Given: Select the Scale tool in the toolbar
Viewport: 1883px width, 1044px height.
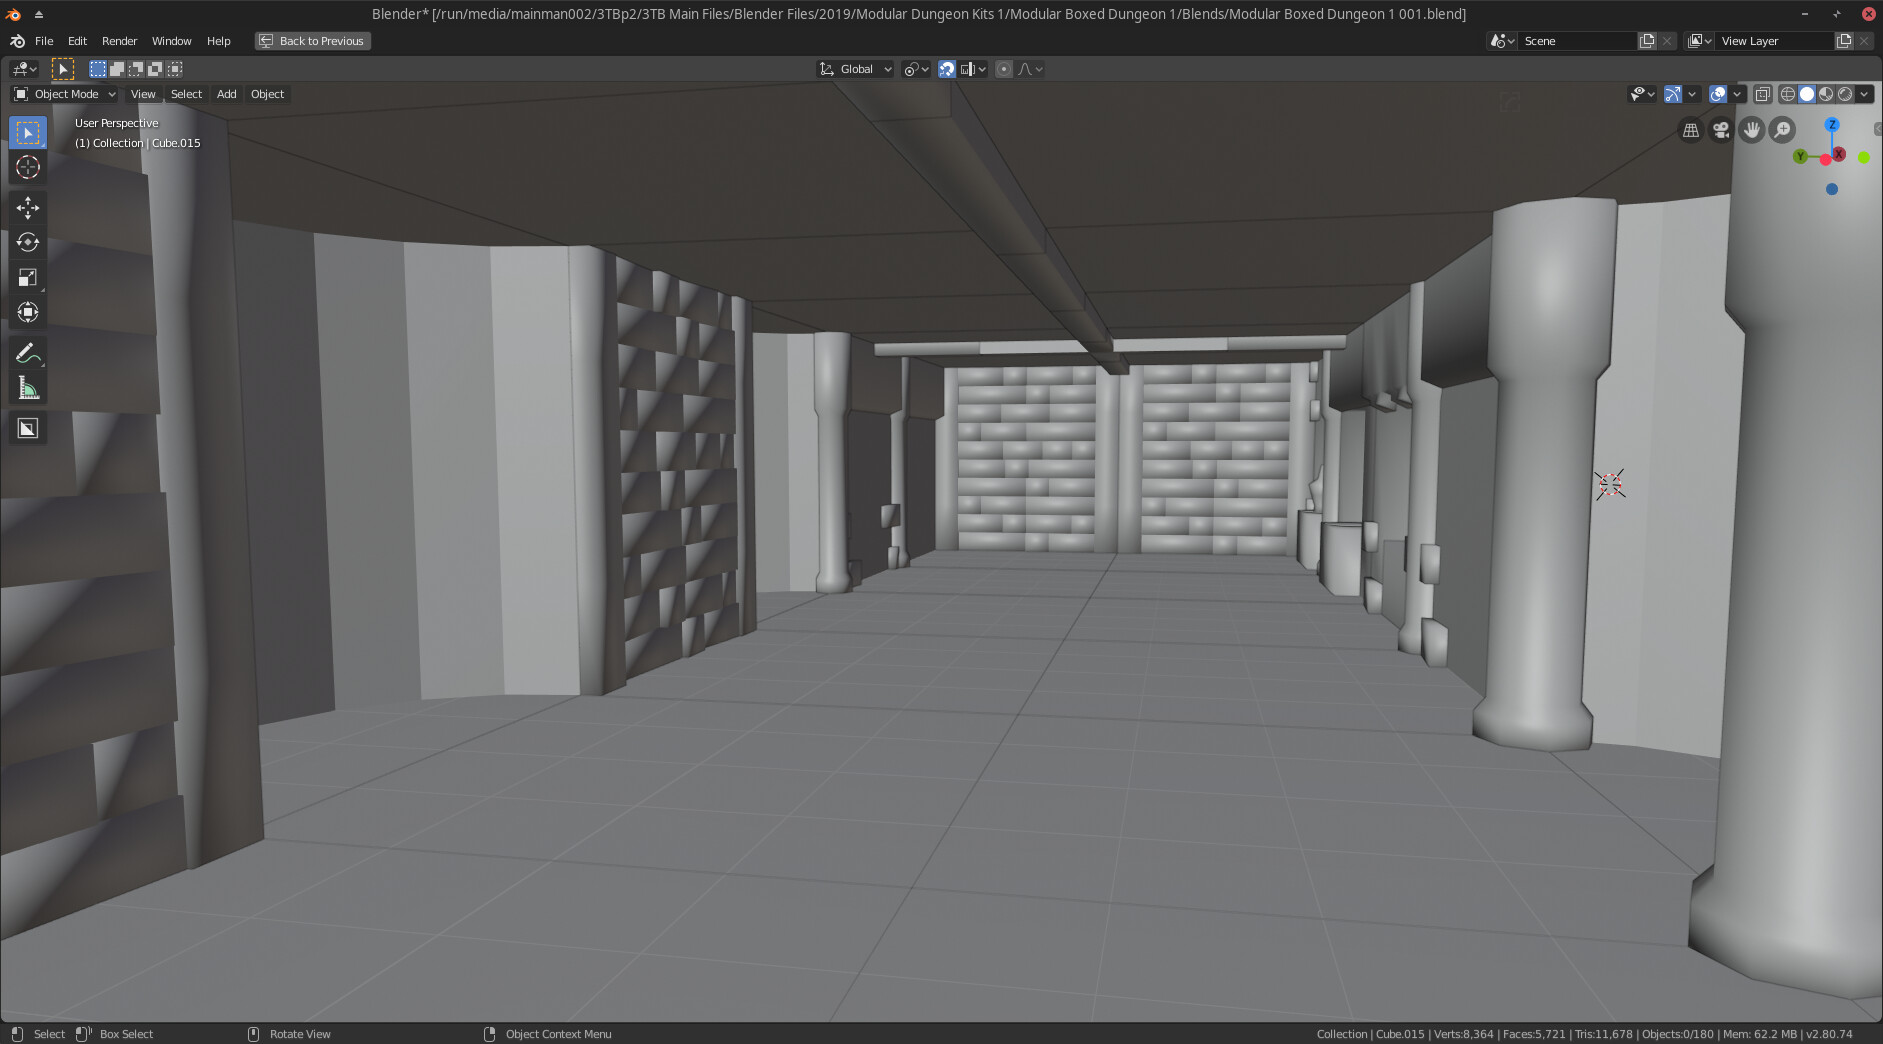Looking at the screenshot, I should (27, 277).
